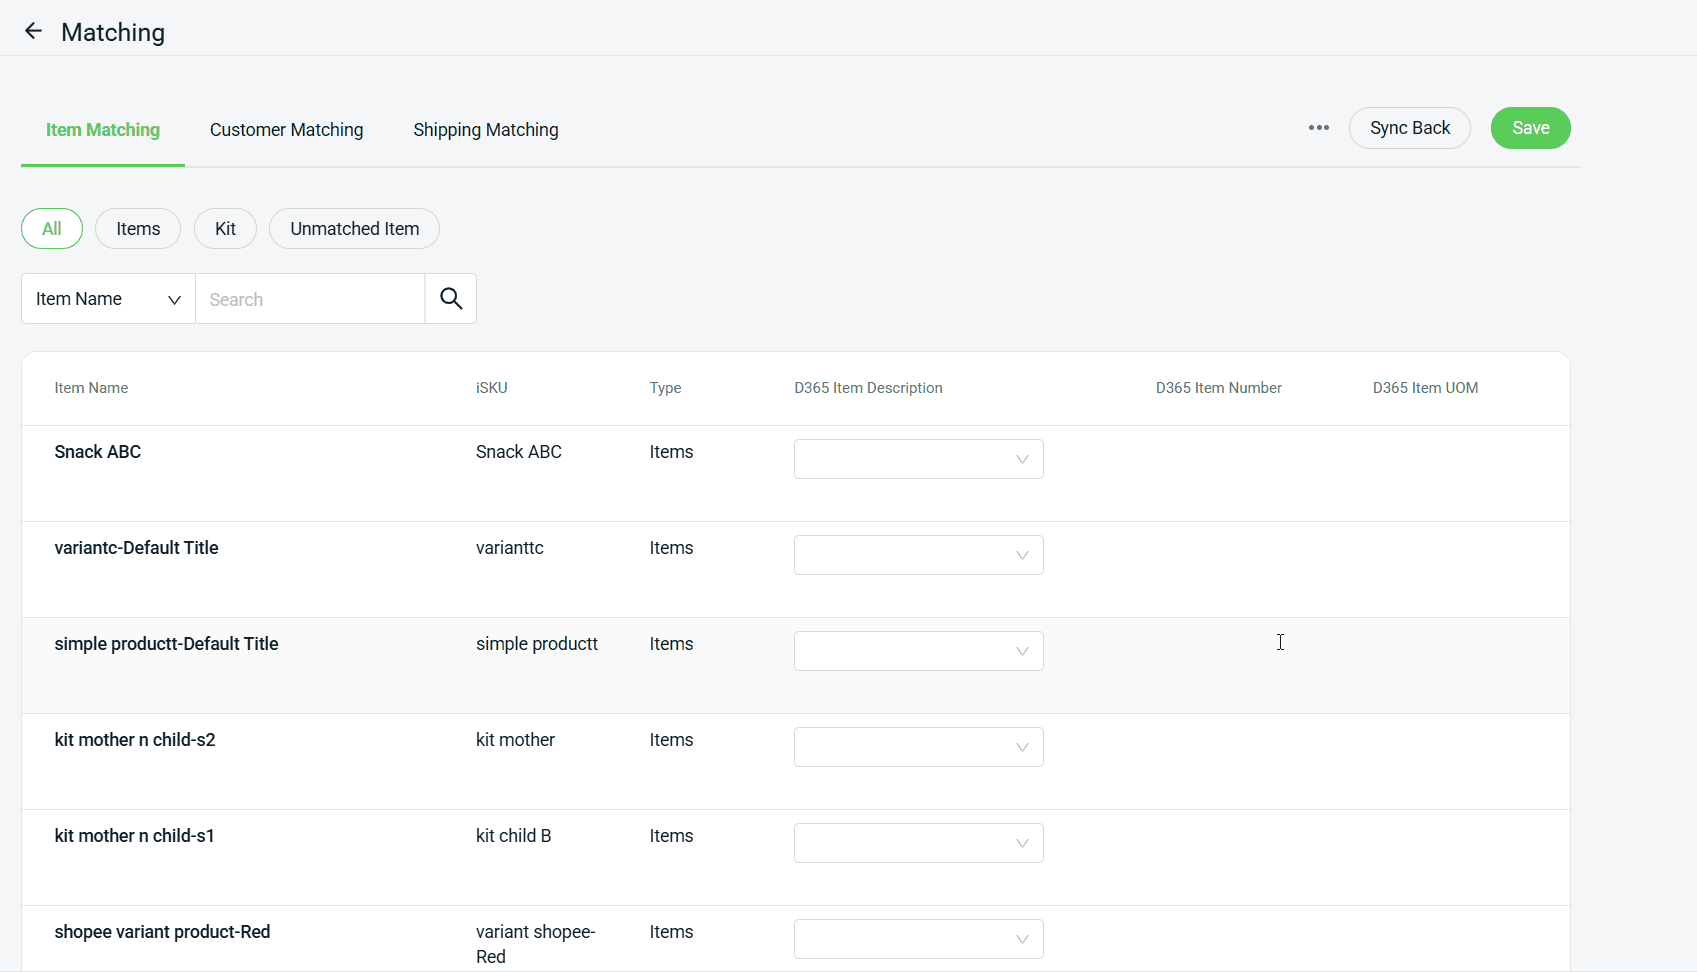This screenshot has width=1697, height=972.
Task: Show only Unmatched Item entries
Action: pos(354,229)
